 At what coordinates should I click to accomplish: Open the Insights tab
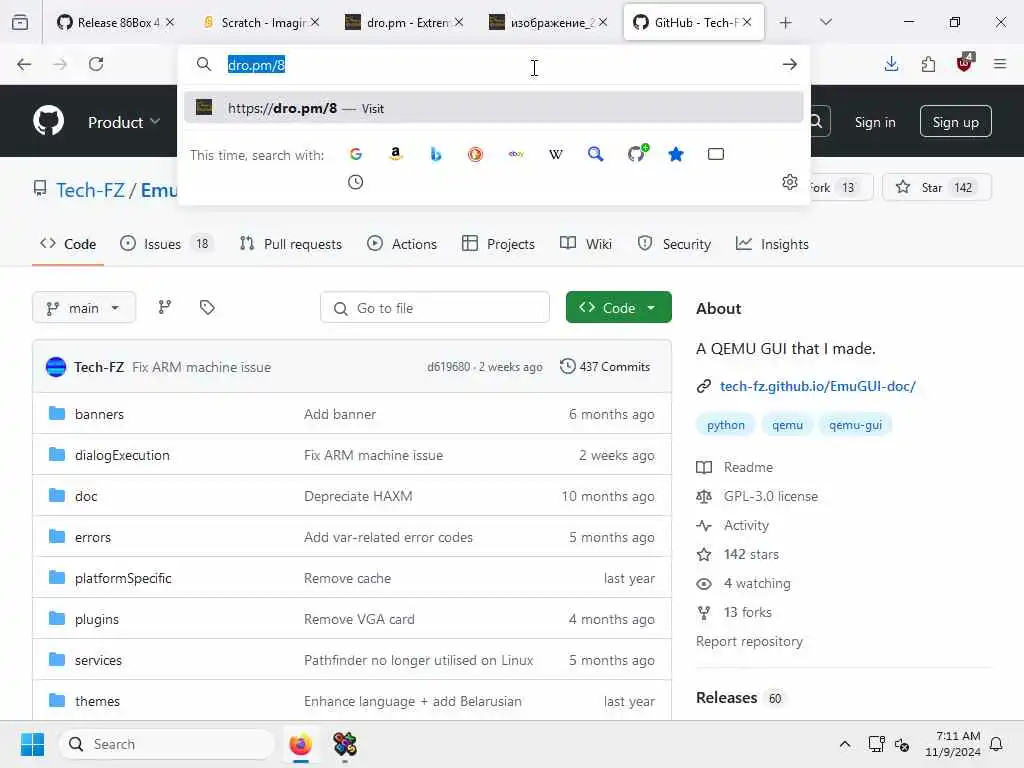coord(772,244)
